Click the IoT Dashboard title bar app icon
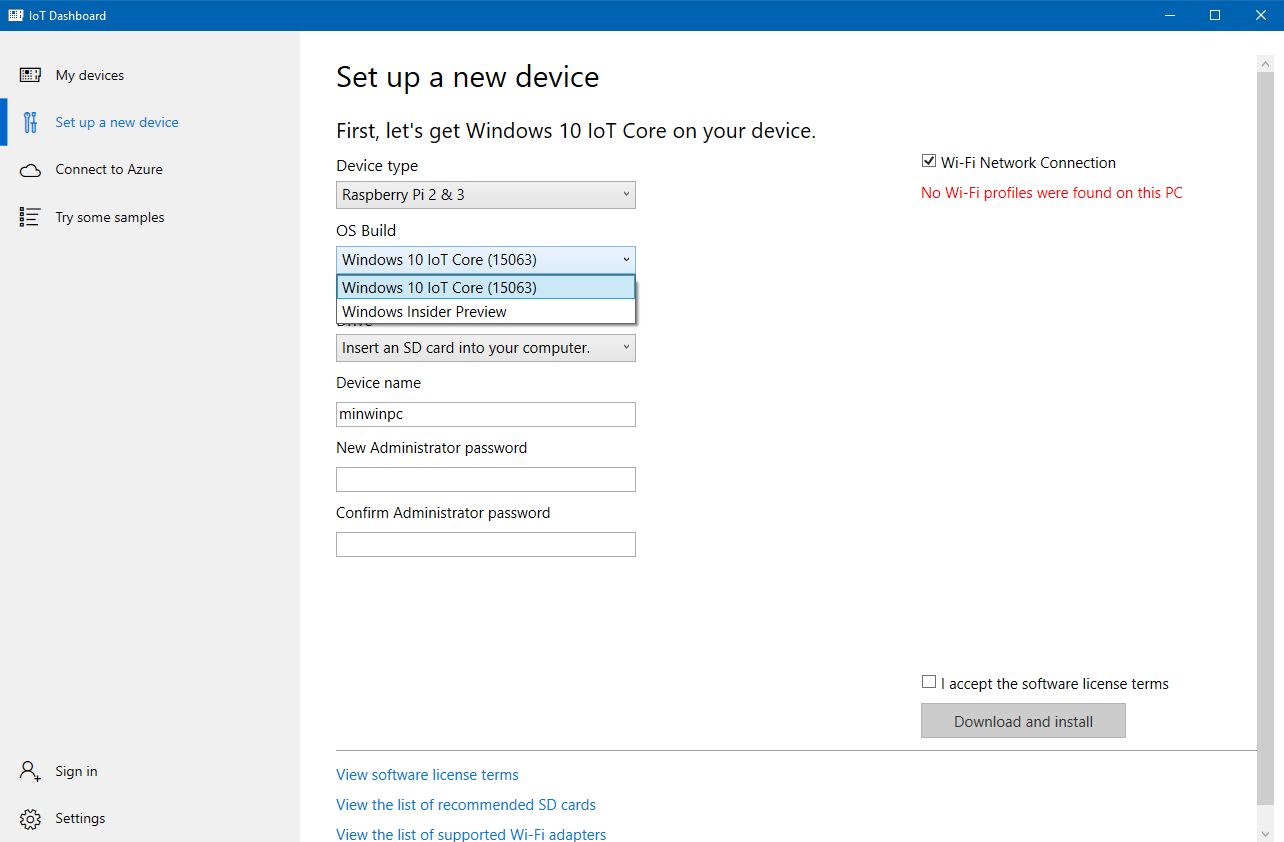Image resolution: width=1284 pixels, height=842 pixels. tap(16, 15)
